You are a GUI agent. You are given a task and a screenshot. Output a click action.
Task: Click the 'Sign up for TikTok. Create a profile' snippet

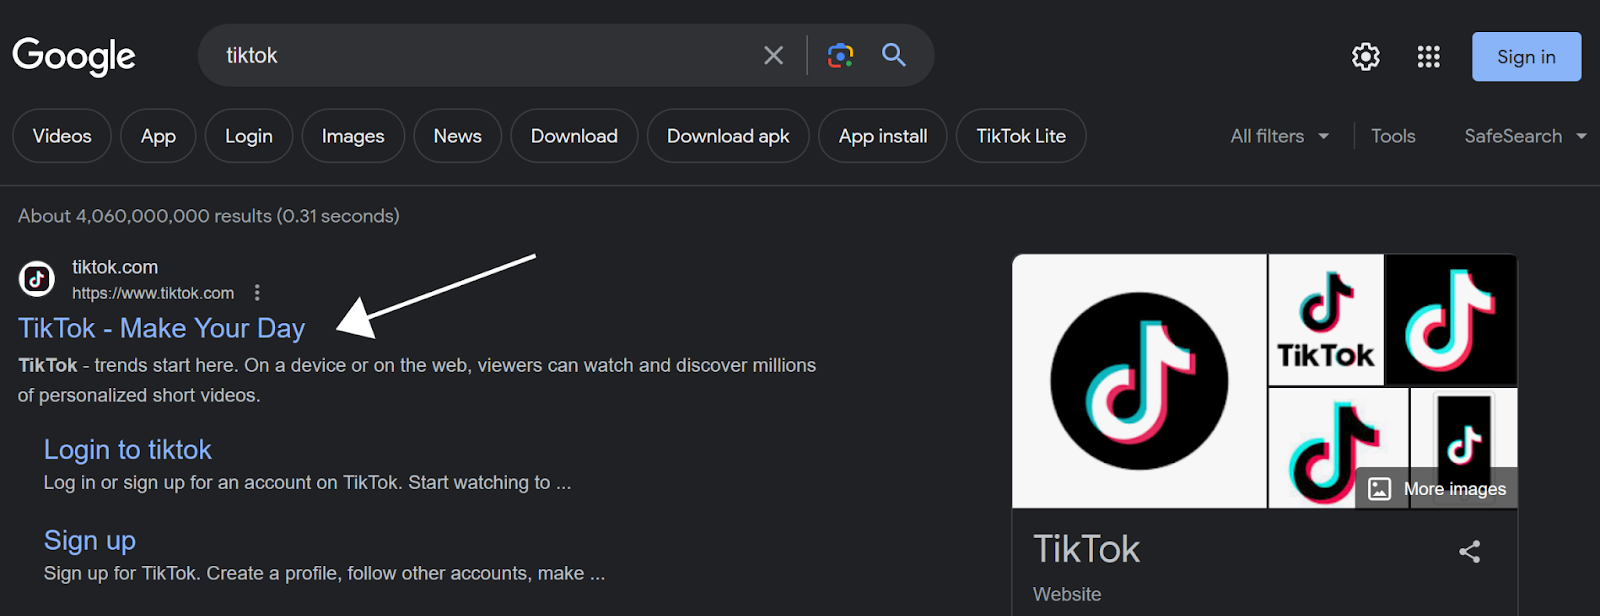coord(324,573)
